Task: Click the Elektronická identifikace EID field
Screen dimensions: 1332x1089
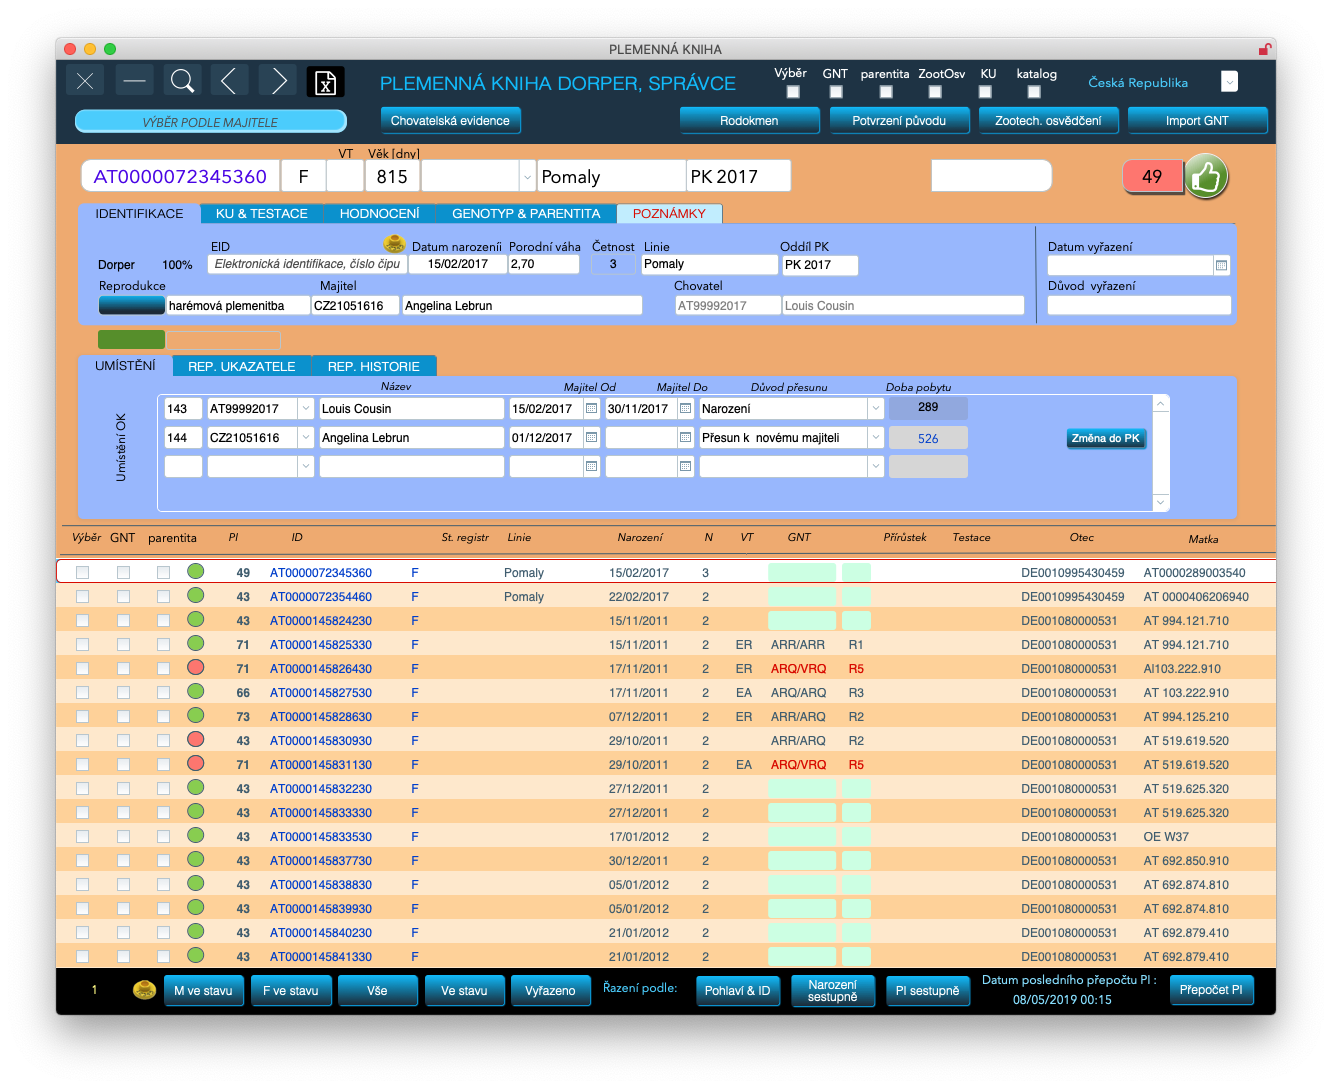Action: 306,264
